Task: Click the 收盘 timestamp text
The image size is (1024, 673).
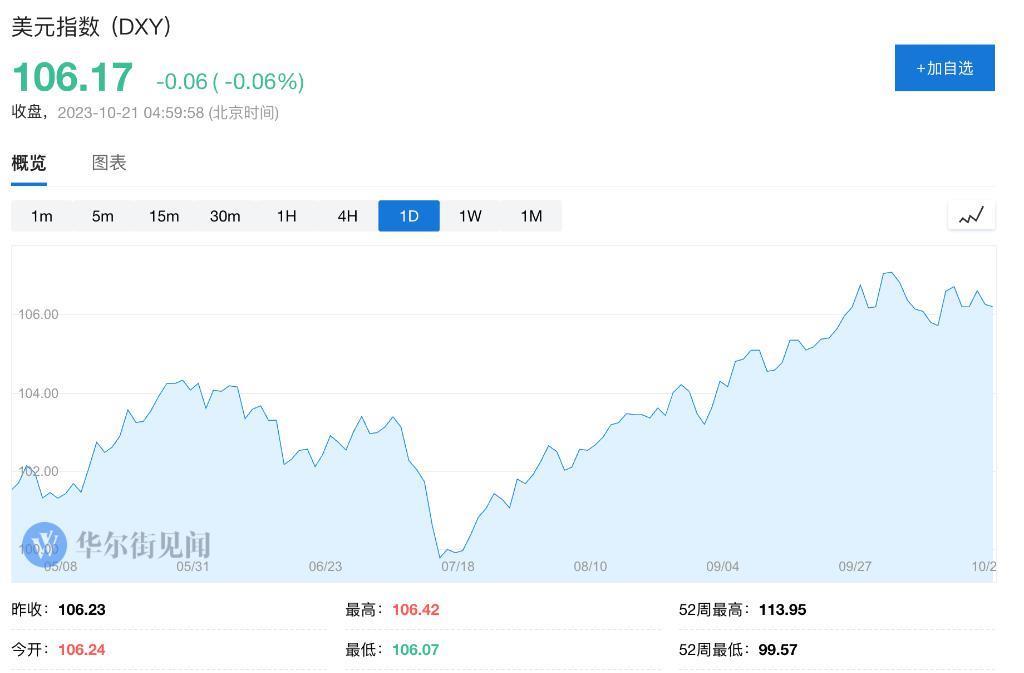Action: [144, 112]
